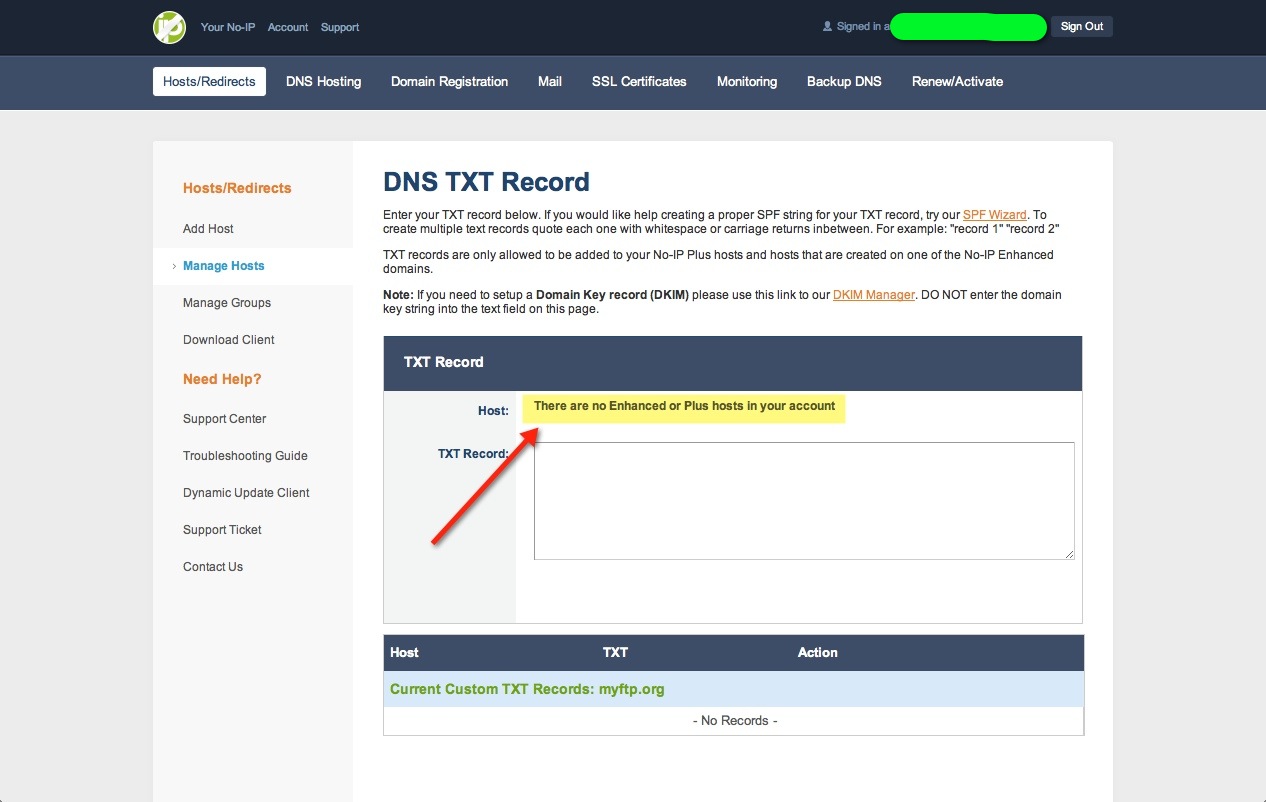Go to the Account page
1266x802 pixels.
[x=288, y=27]
